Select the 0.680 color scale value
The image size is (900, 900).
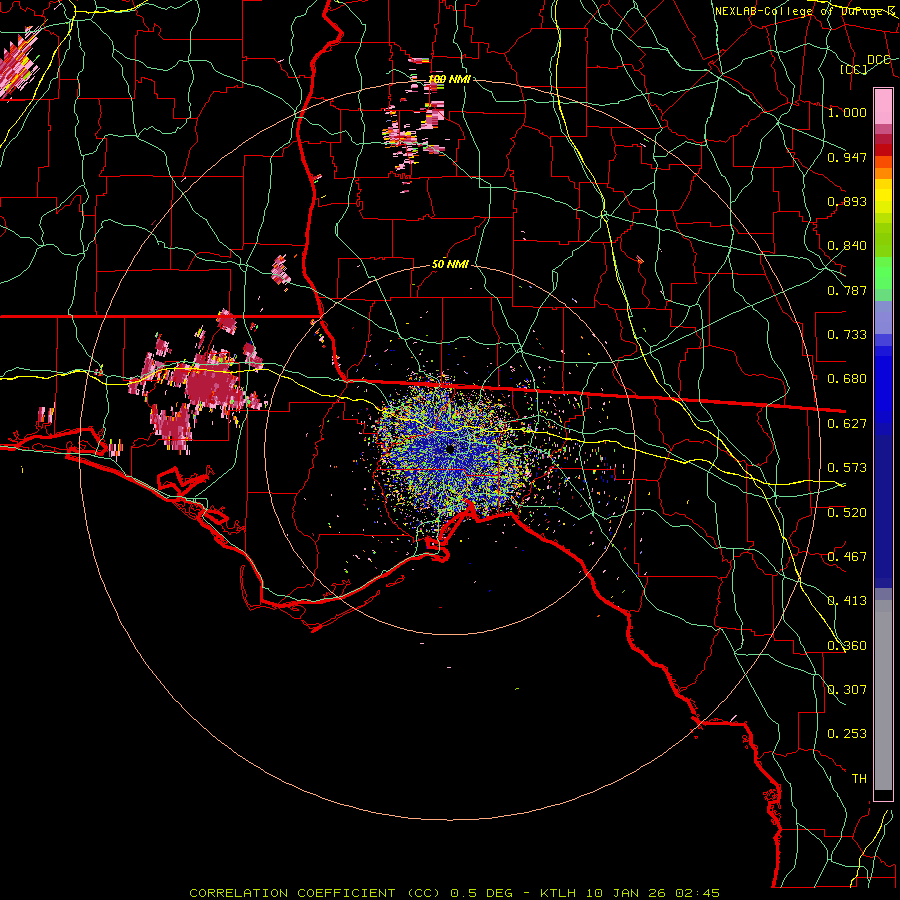(847, 379)
